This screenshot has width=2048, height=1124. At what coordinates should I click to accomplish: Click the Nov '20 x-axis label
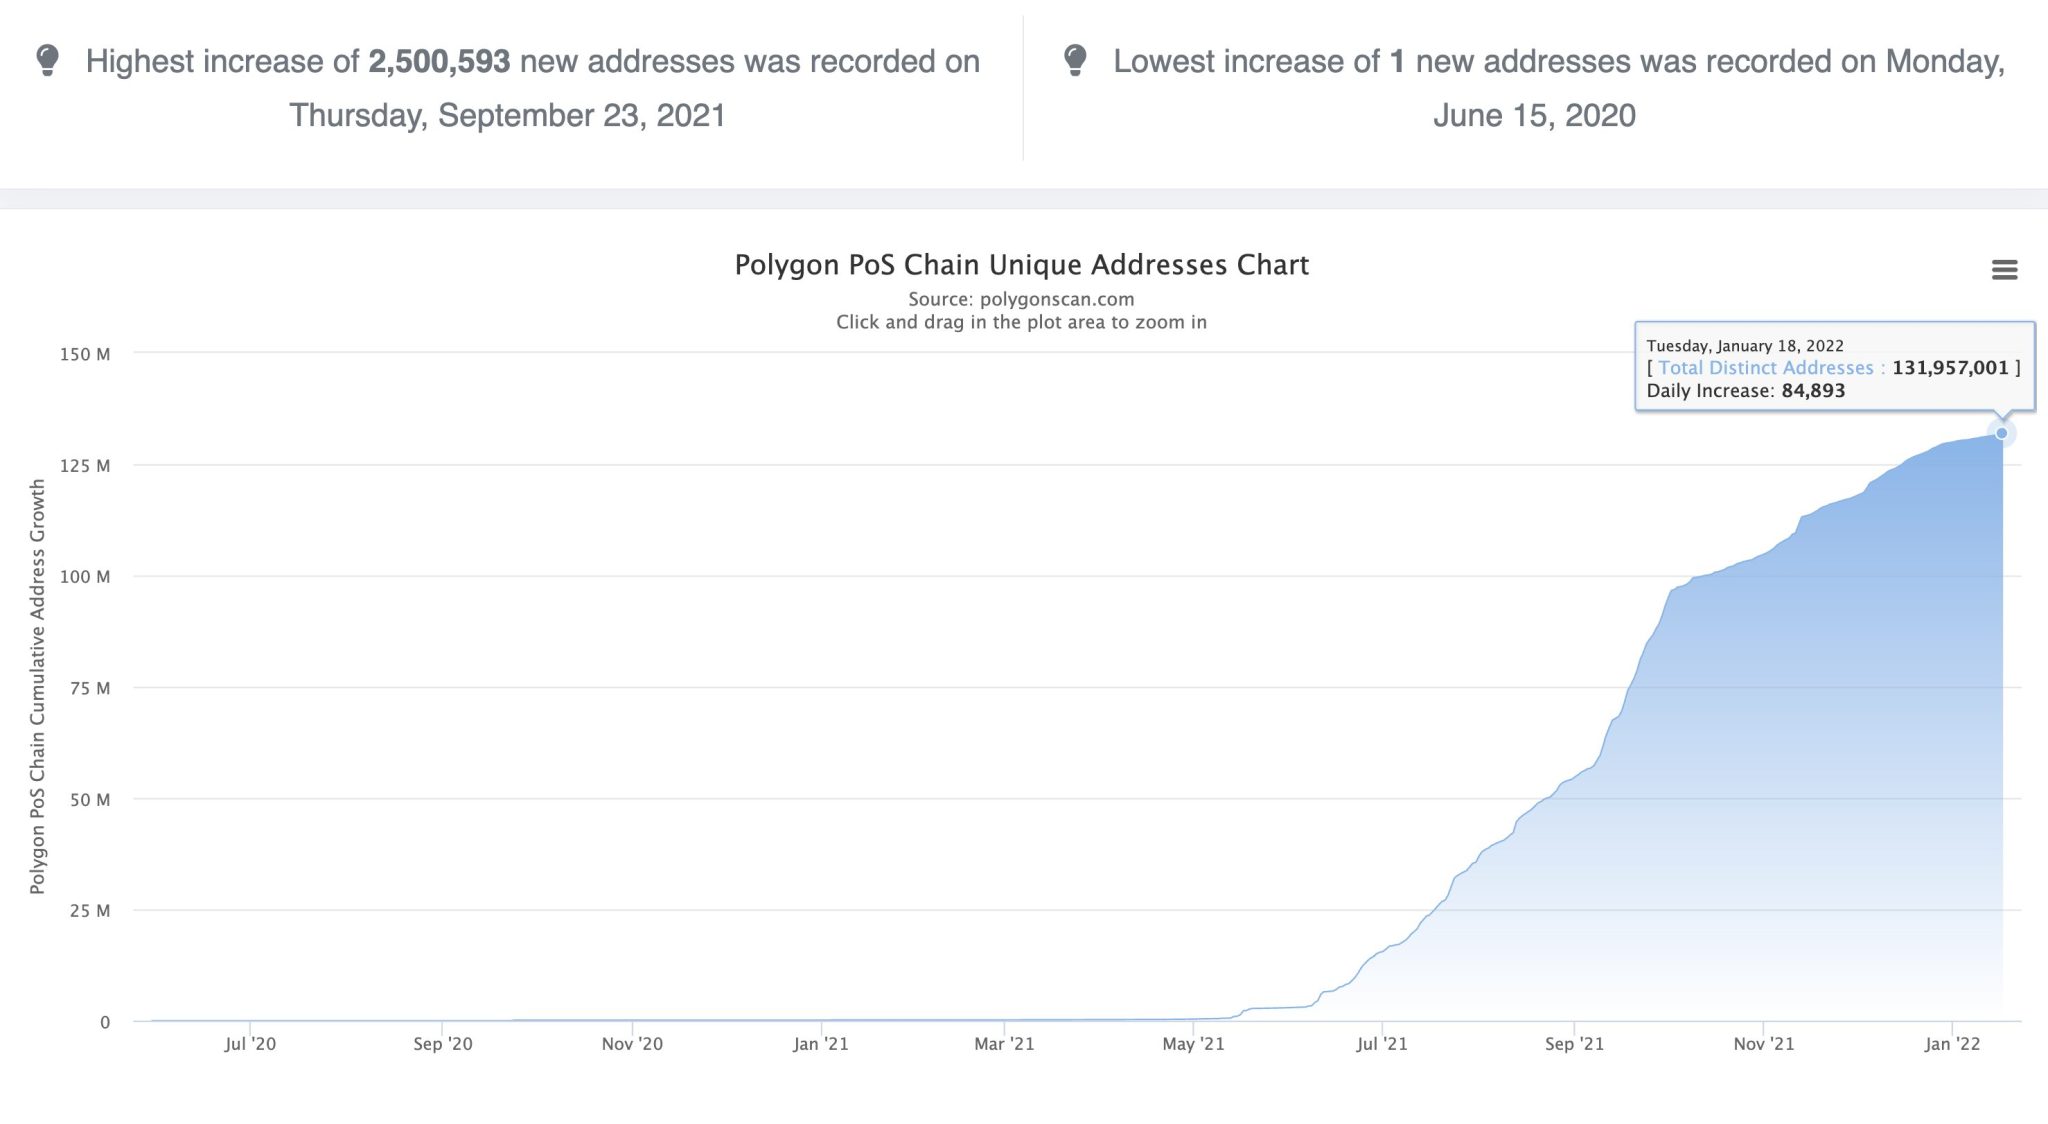[632, 1044]
